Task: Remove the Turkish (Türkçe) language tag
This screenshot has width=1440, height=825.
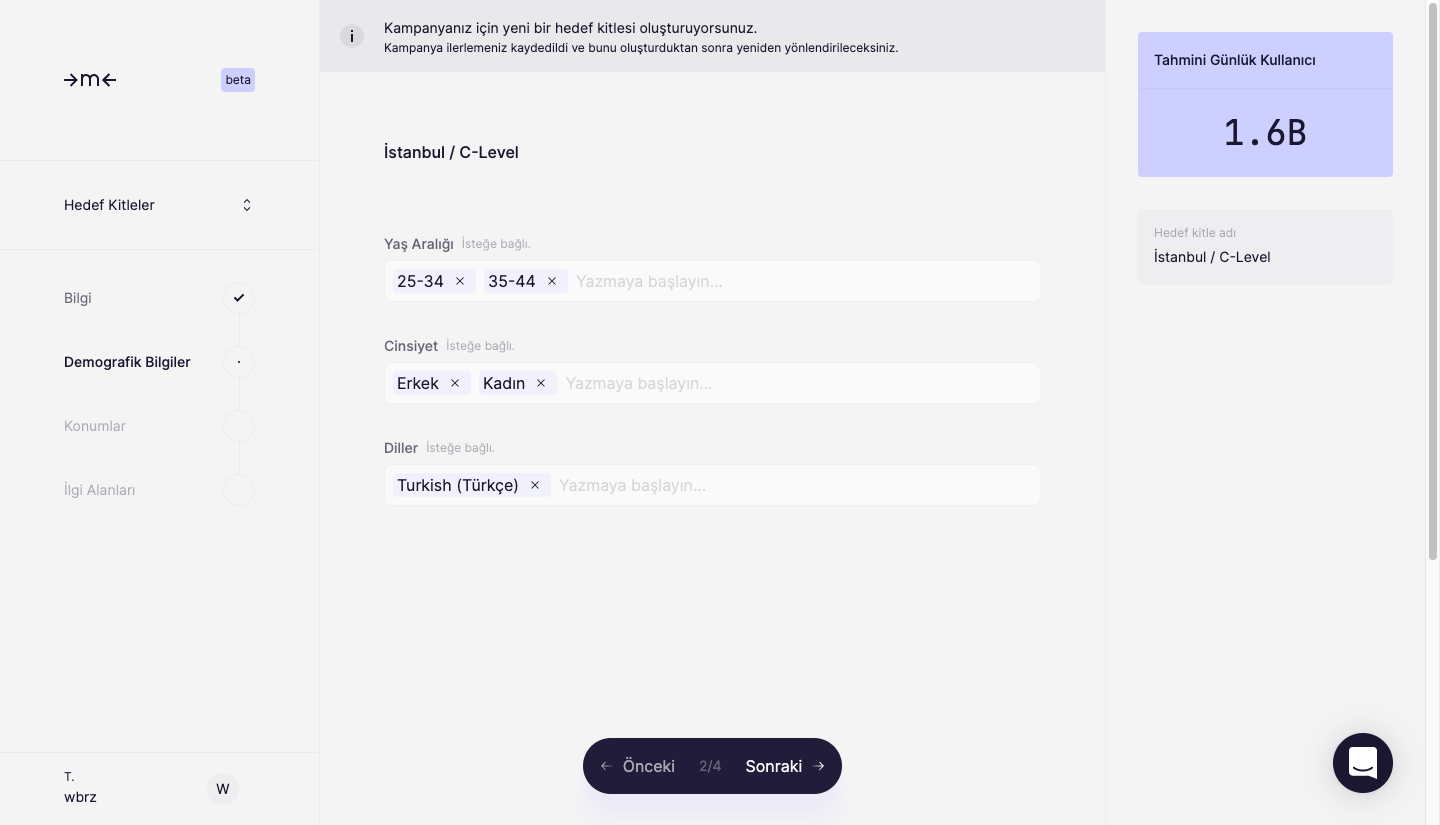Action: point(535,485)
